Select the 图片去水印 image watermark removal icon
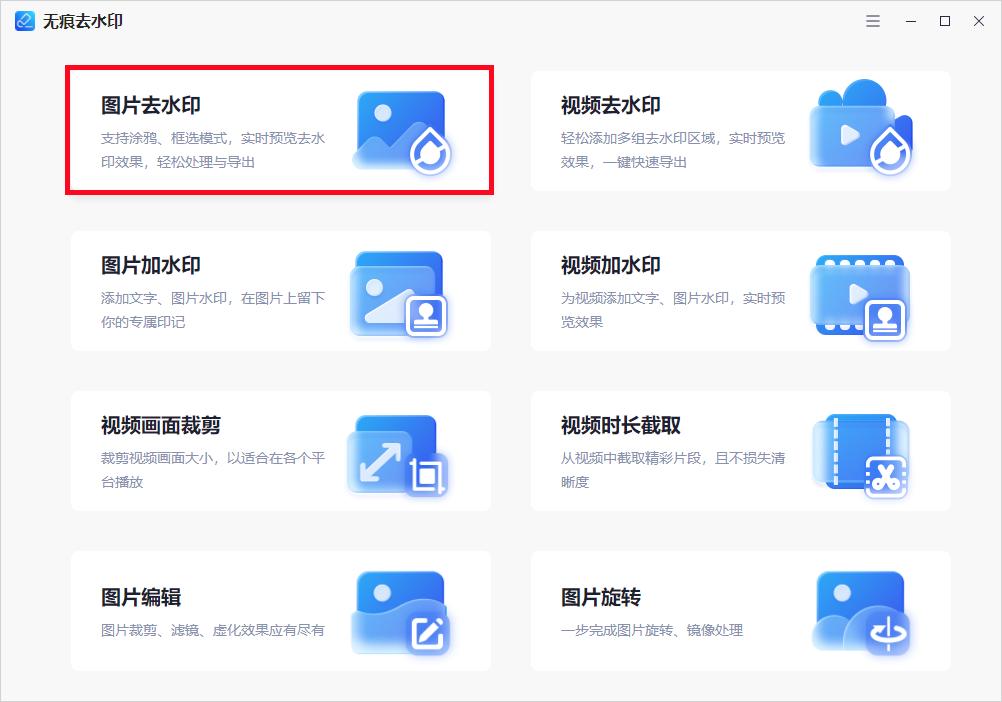The height and width of the screenshot is (702, 1002). (401, 129)
